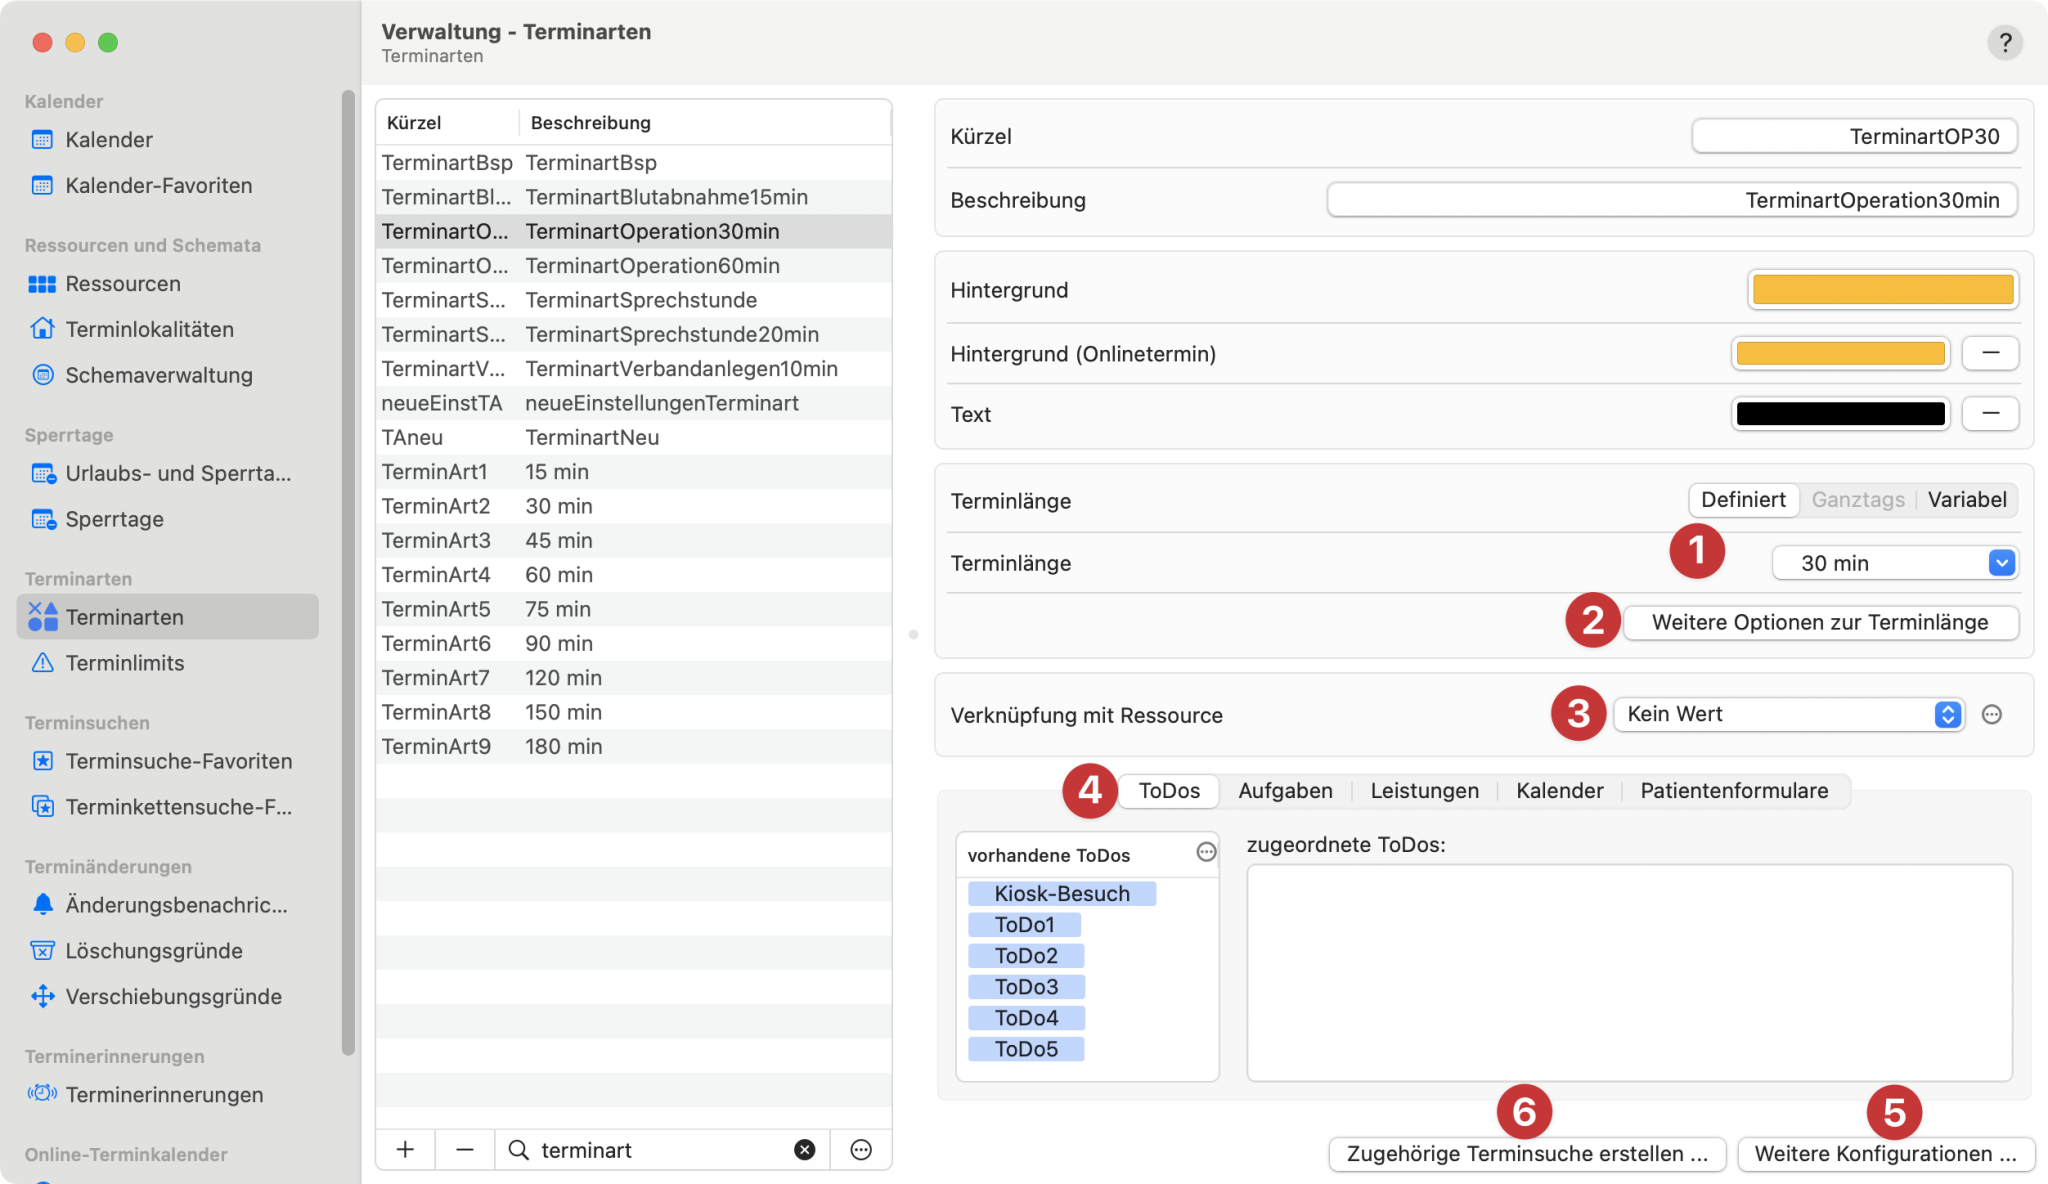This screenshot has width=2048, height=1184.
Task: Open Terminsuche-Favoriten star icon
Action: (x=42, y=761)
